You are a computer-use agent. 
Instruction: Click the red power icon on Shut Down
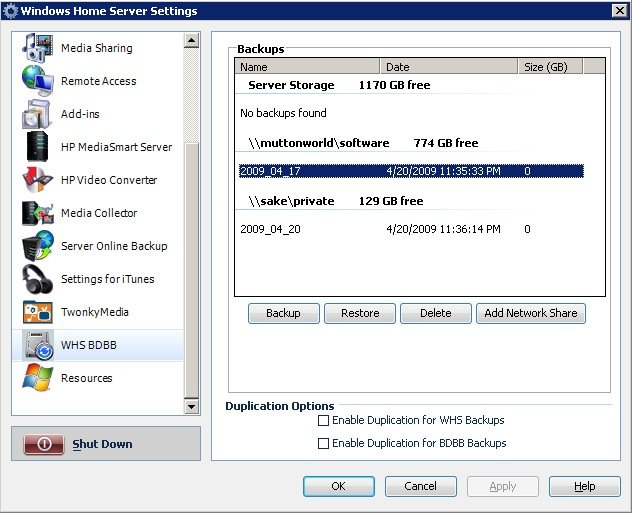[44, 444]
